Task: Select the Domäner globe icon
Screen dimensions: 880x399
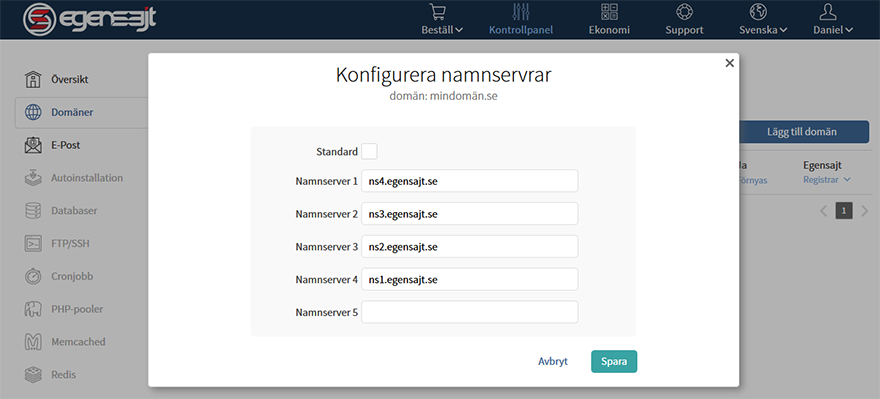Action: coord(33,112)
